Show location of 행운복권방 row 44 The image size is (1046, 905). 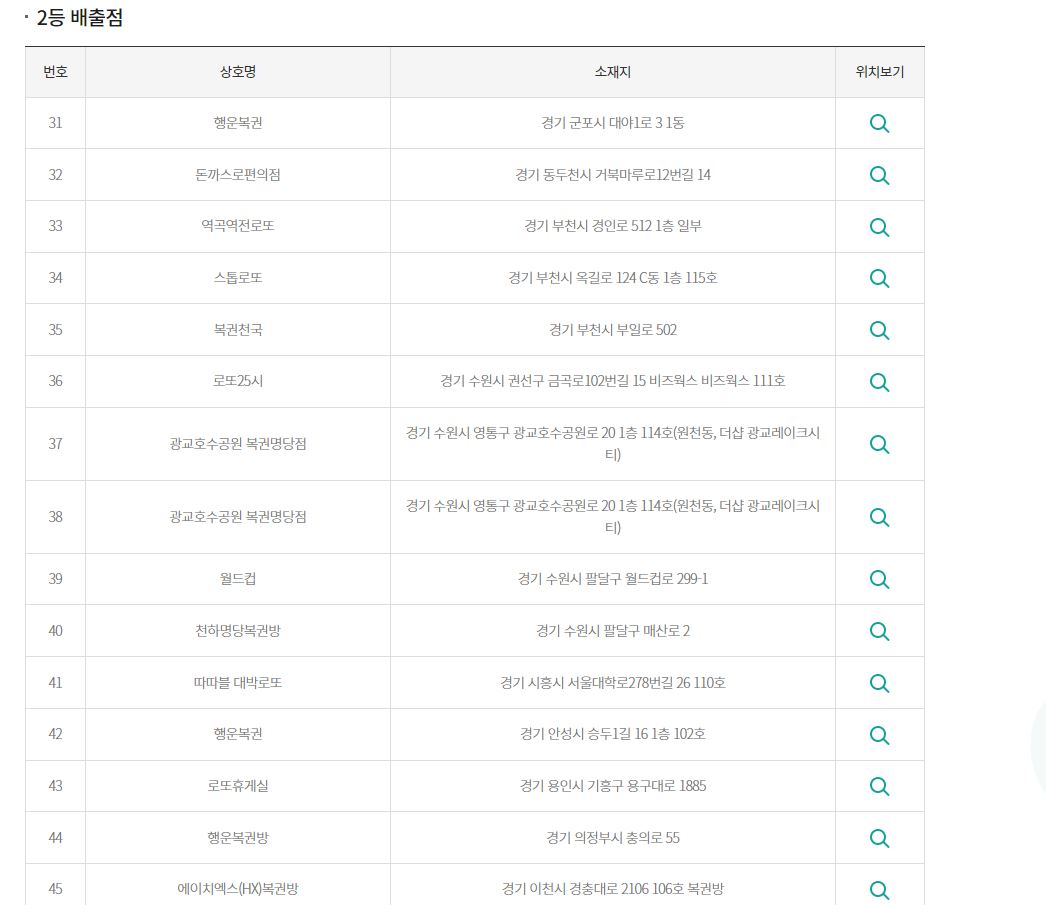tap(879, 838)
